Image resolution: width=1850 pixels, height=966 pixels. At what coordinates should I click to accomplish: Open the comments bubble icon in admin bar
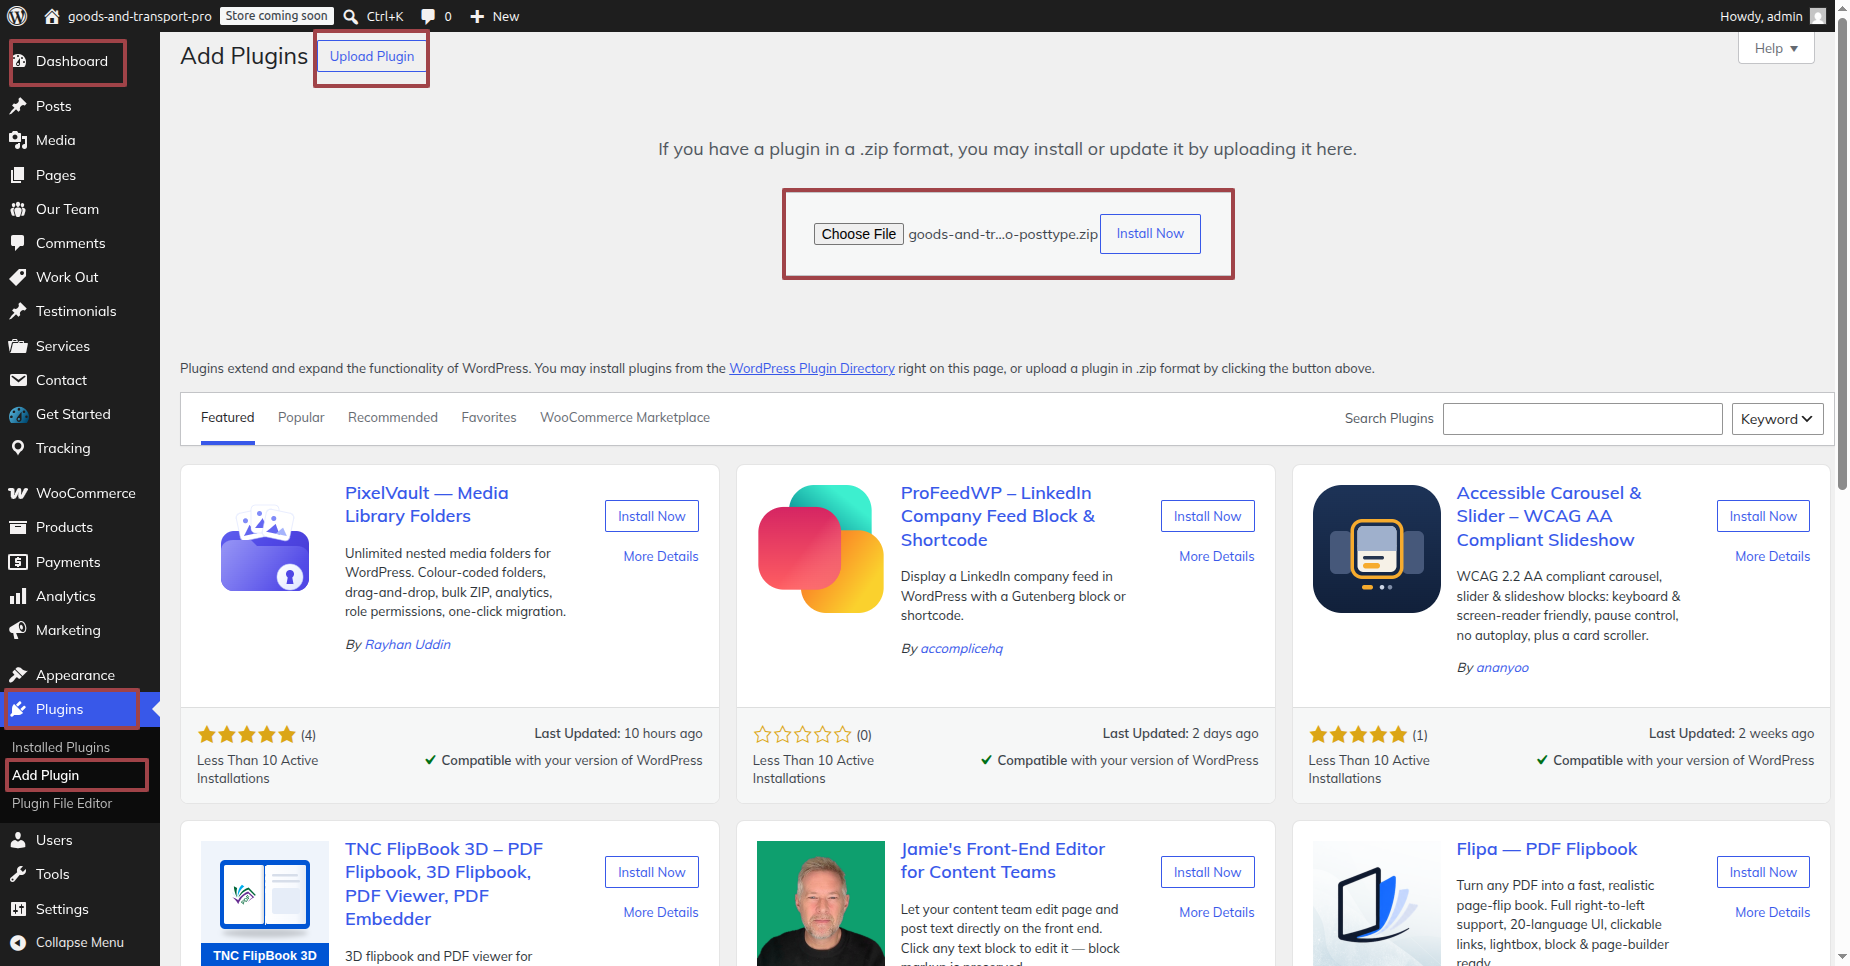pos(428,16)
